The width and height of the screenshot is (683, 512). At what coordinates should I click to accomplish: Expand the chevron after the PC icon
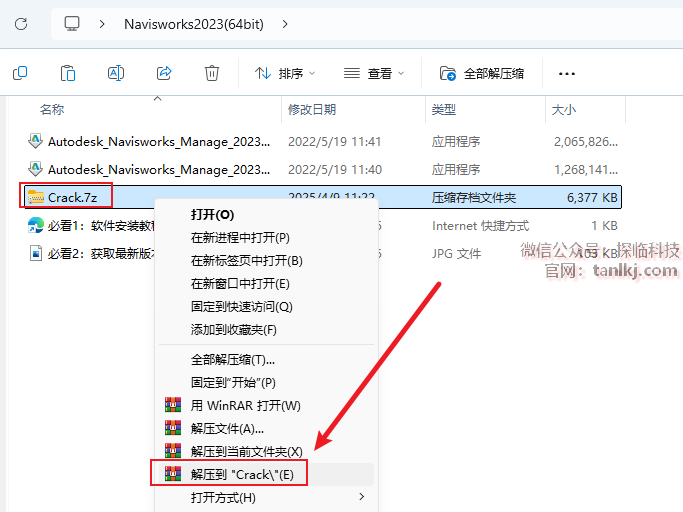102,24
